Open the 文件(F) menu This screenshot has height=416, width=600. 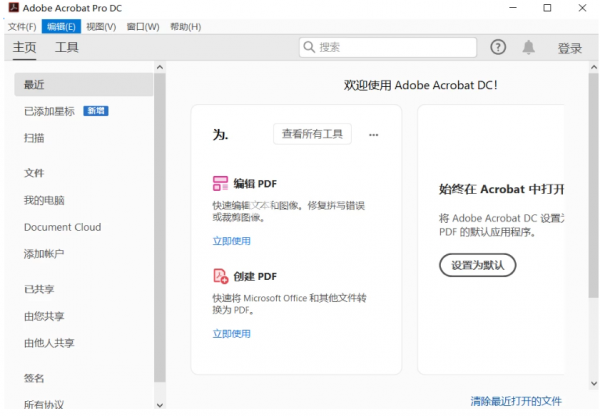22,27
